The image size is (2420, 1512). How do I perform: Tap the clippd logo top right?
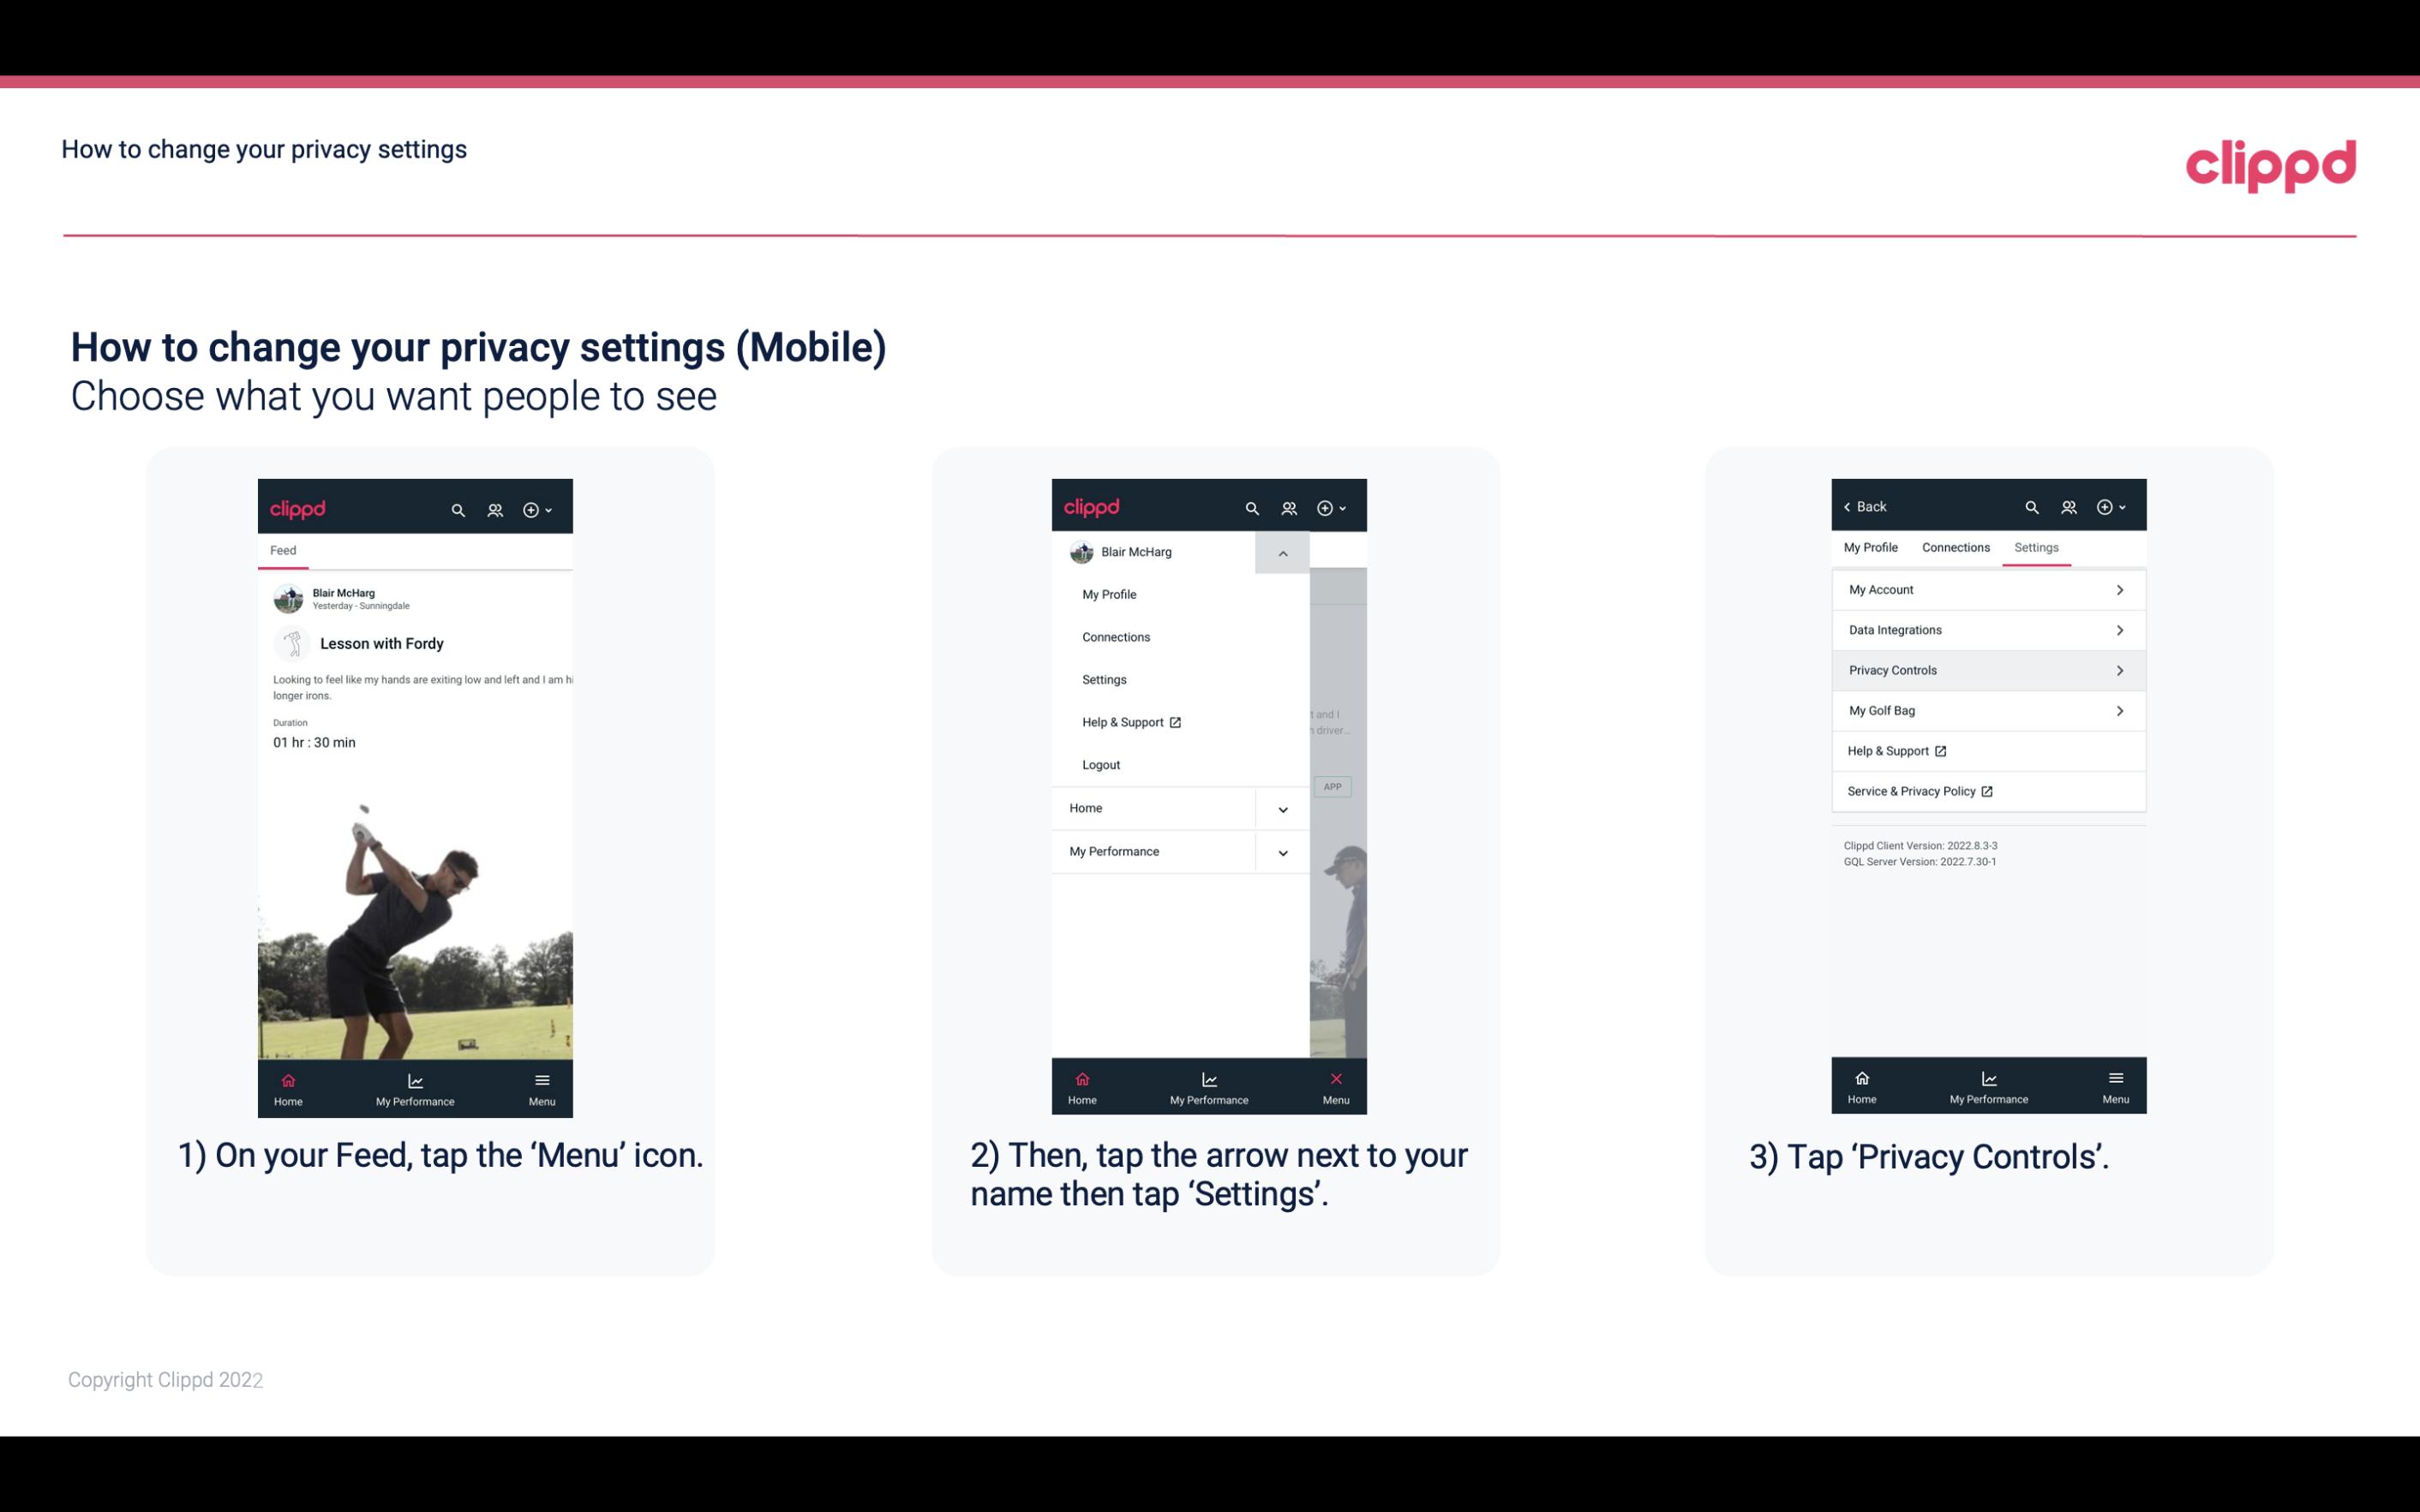[x=2268, y=164]
